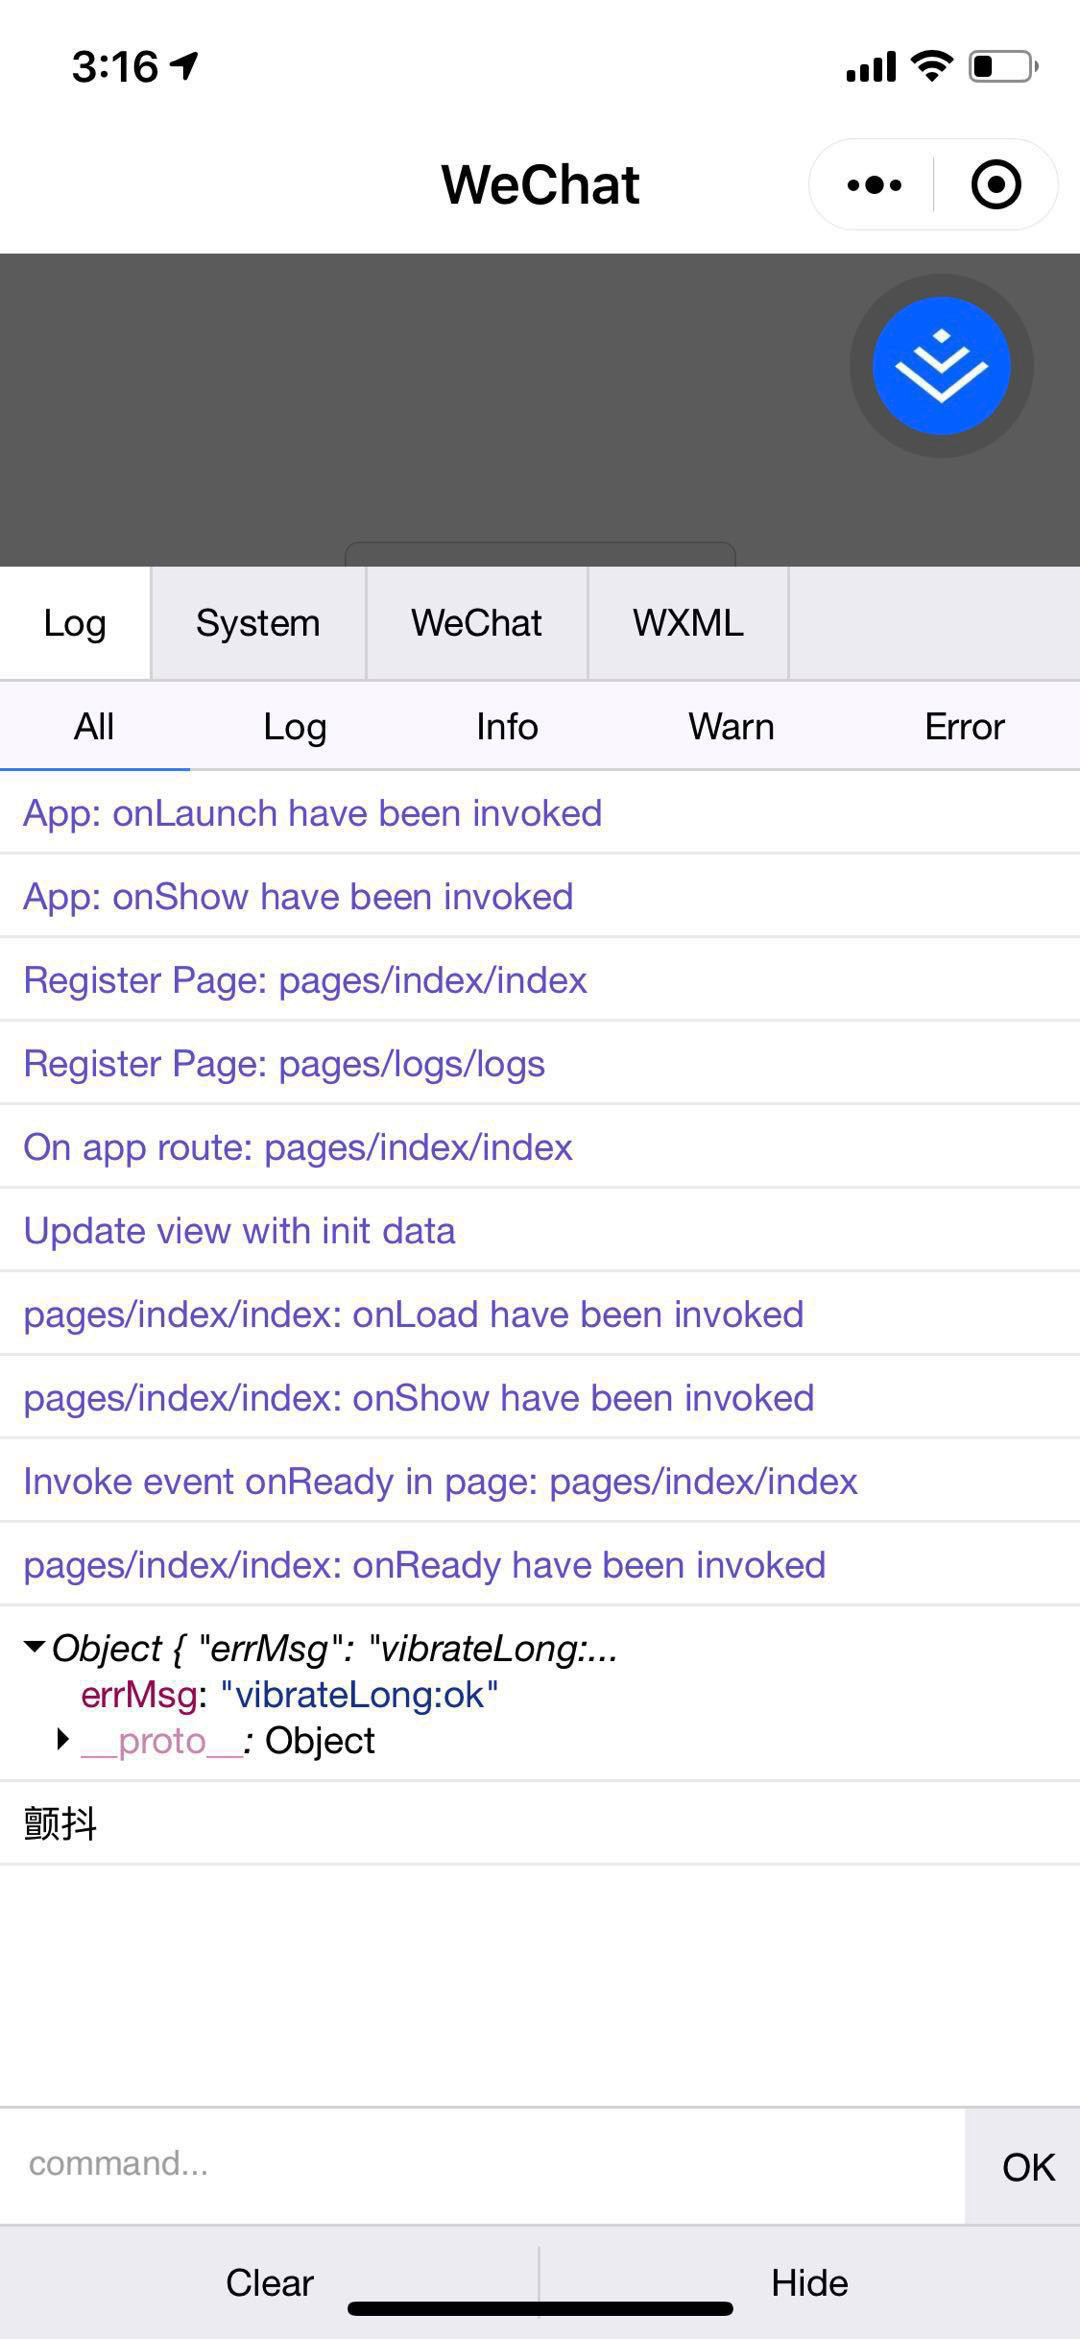Screen dimensions: 1080x2339
Task: Filter console by Error level
Action: [964, 726]
